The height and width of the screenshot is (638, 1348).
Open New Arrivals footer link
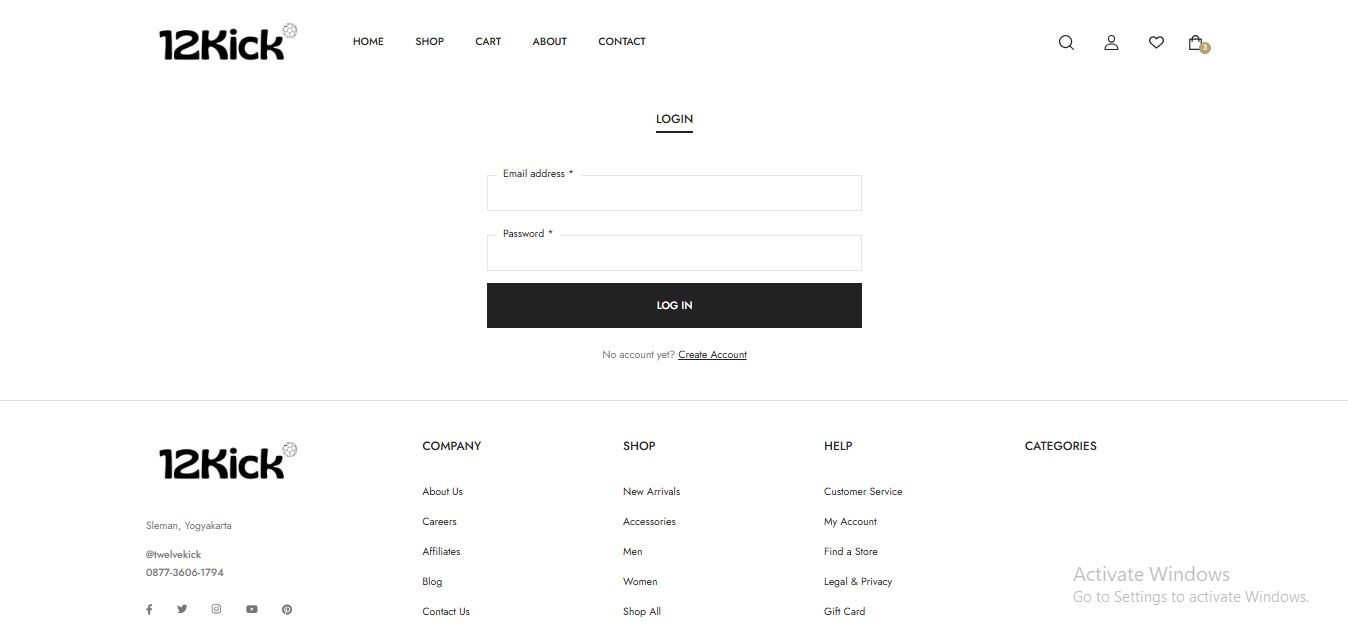651,492
